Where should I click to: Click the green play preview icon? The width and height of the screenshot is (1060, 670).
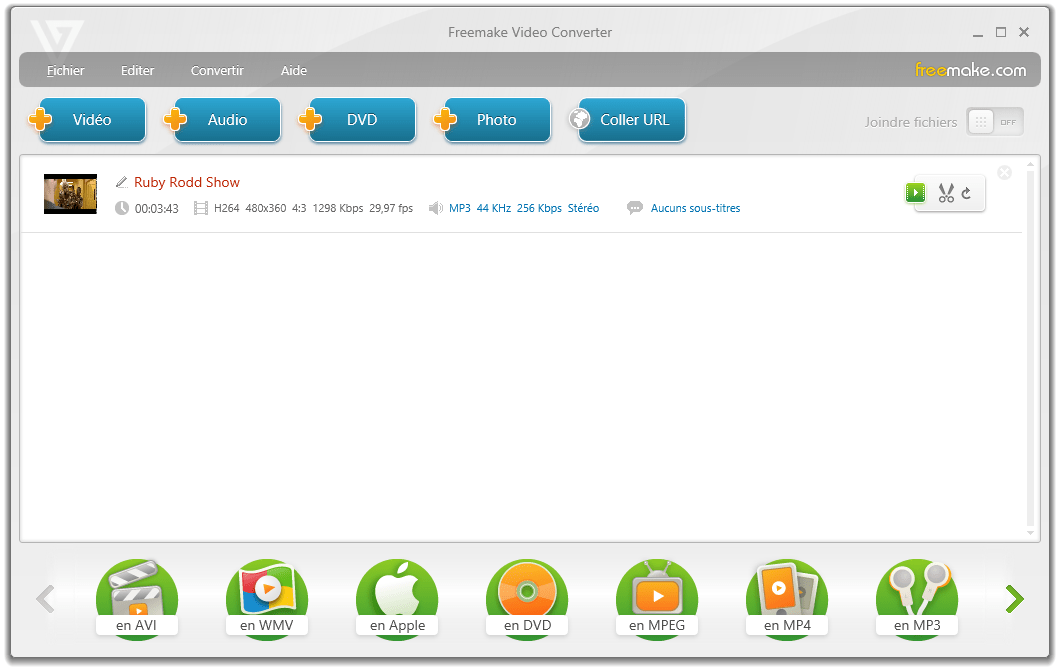[x=915, y=193]
